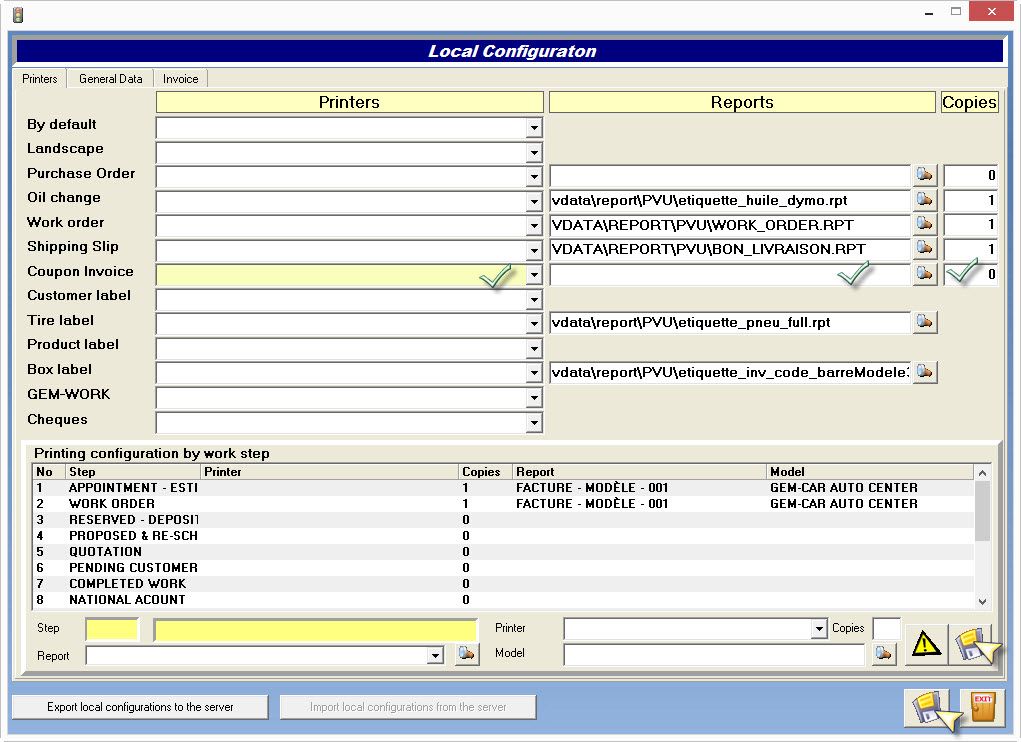This screenshot has height=742, width=1021.
Task: Save the work step printing configuration
Action: 973,644
